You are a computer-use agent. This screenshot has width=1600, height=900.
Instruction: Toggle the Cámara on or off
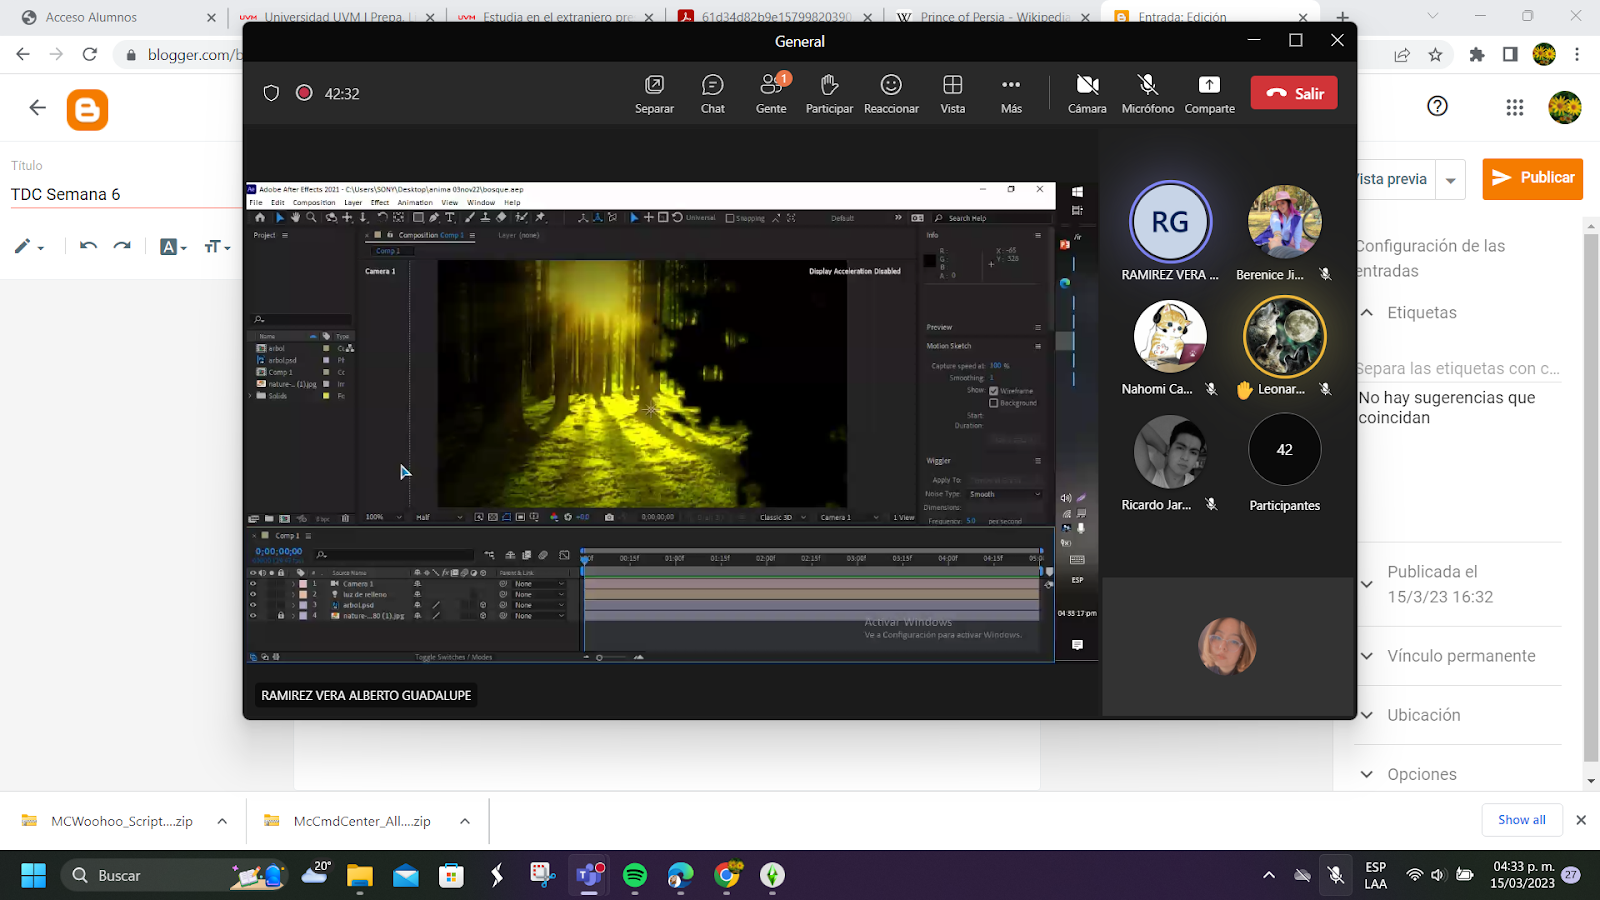pos(1087,94)
